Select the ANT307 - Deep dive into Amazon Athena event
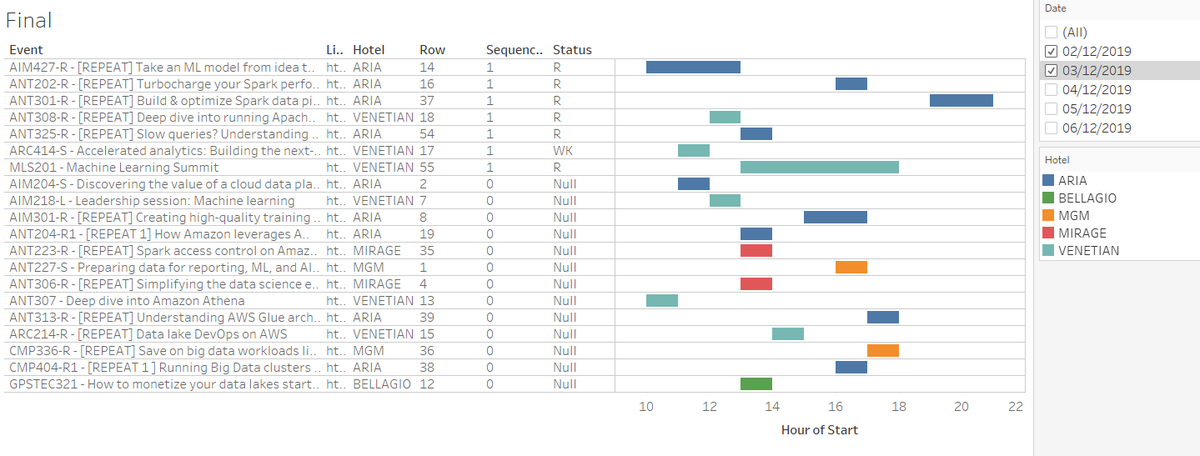1200x456 pixels. pos(127,300)
